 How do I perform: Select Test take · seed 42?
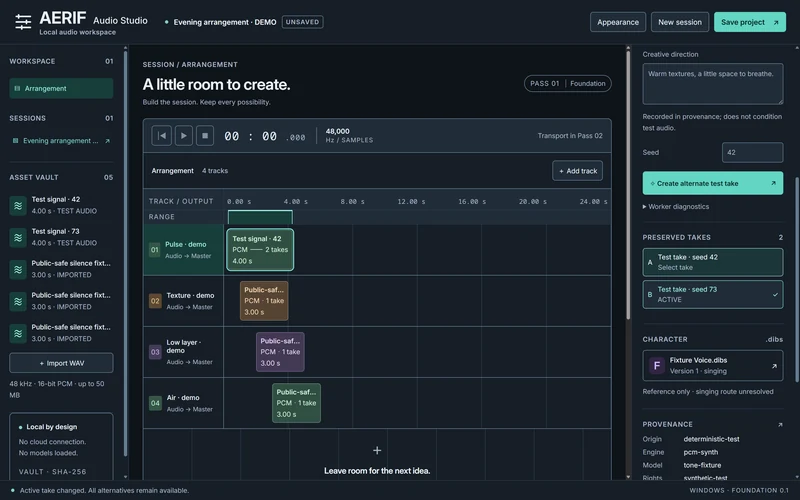click(713, 262)
